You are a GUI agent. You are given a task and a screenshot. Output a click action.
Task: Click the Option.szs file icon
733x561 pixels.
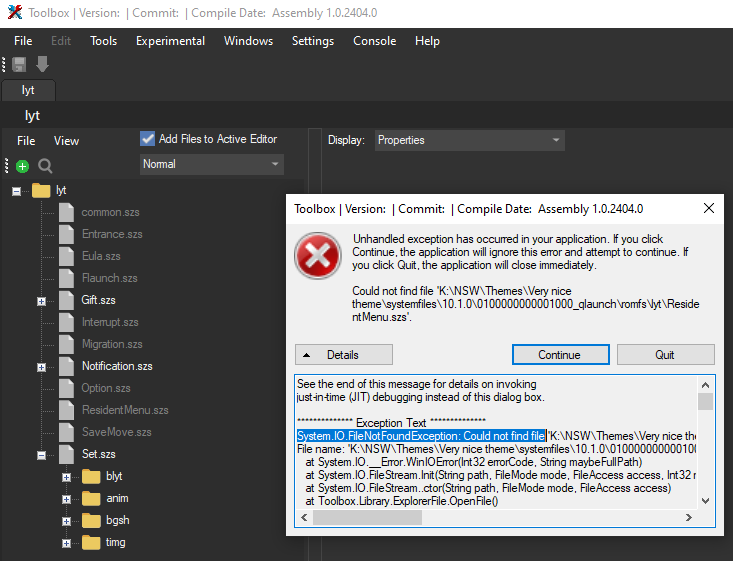pyautogui.click(x=66, y=388)
